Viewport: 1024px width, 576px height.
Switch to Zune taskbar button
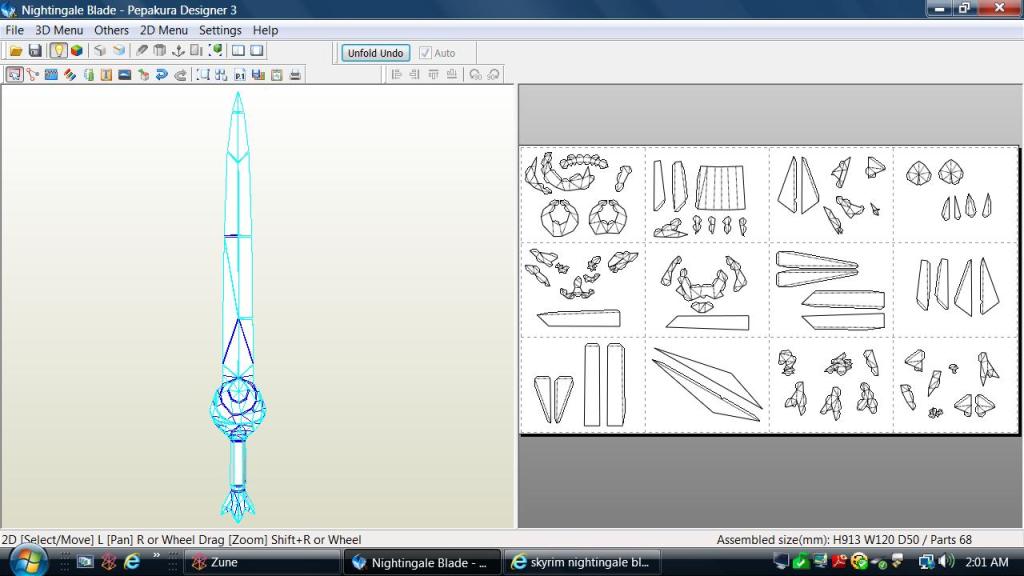pos(263,562)
